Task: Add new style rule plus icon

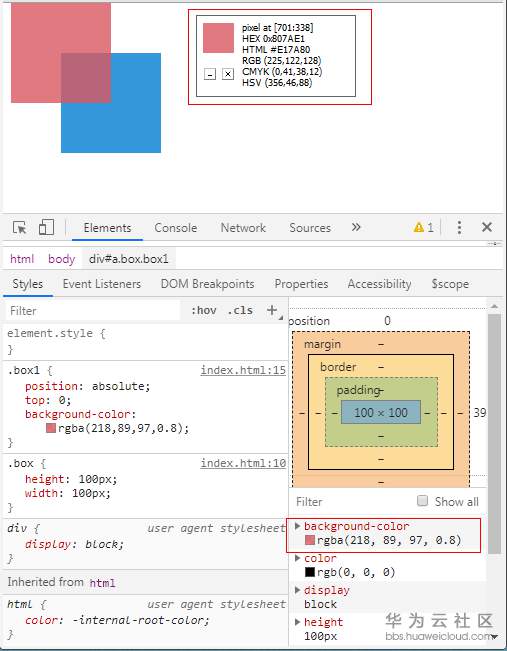Action: (272, 310)
